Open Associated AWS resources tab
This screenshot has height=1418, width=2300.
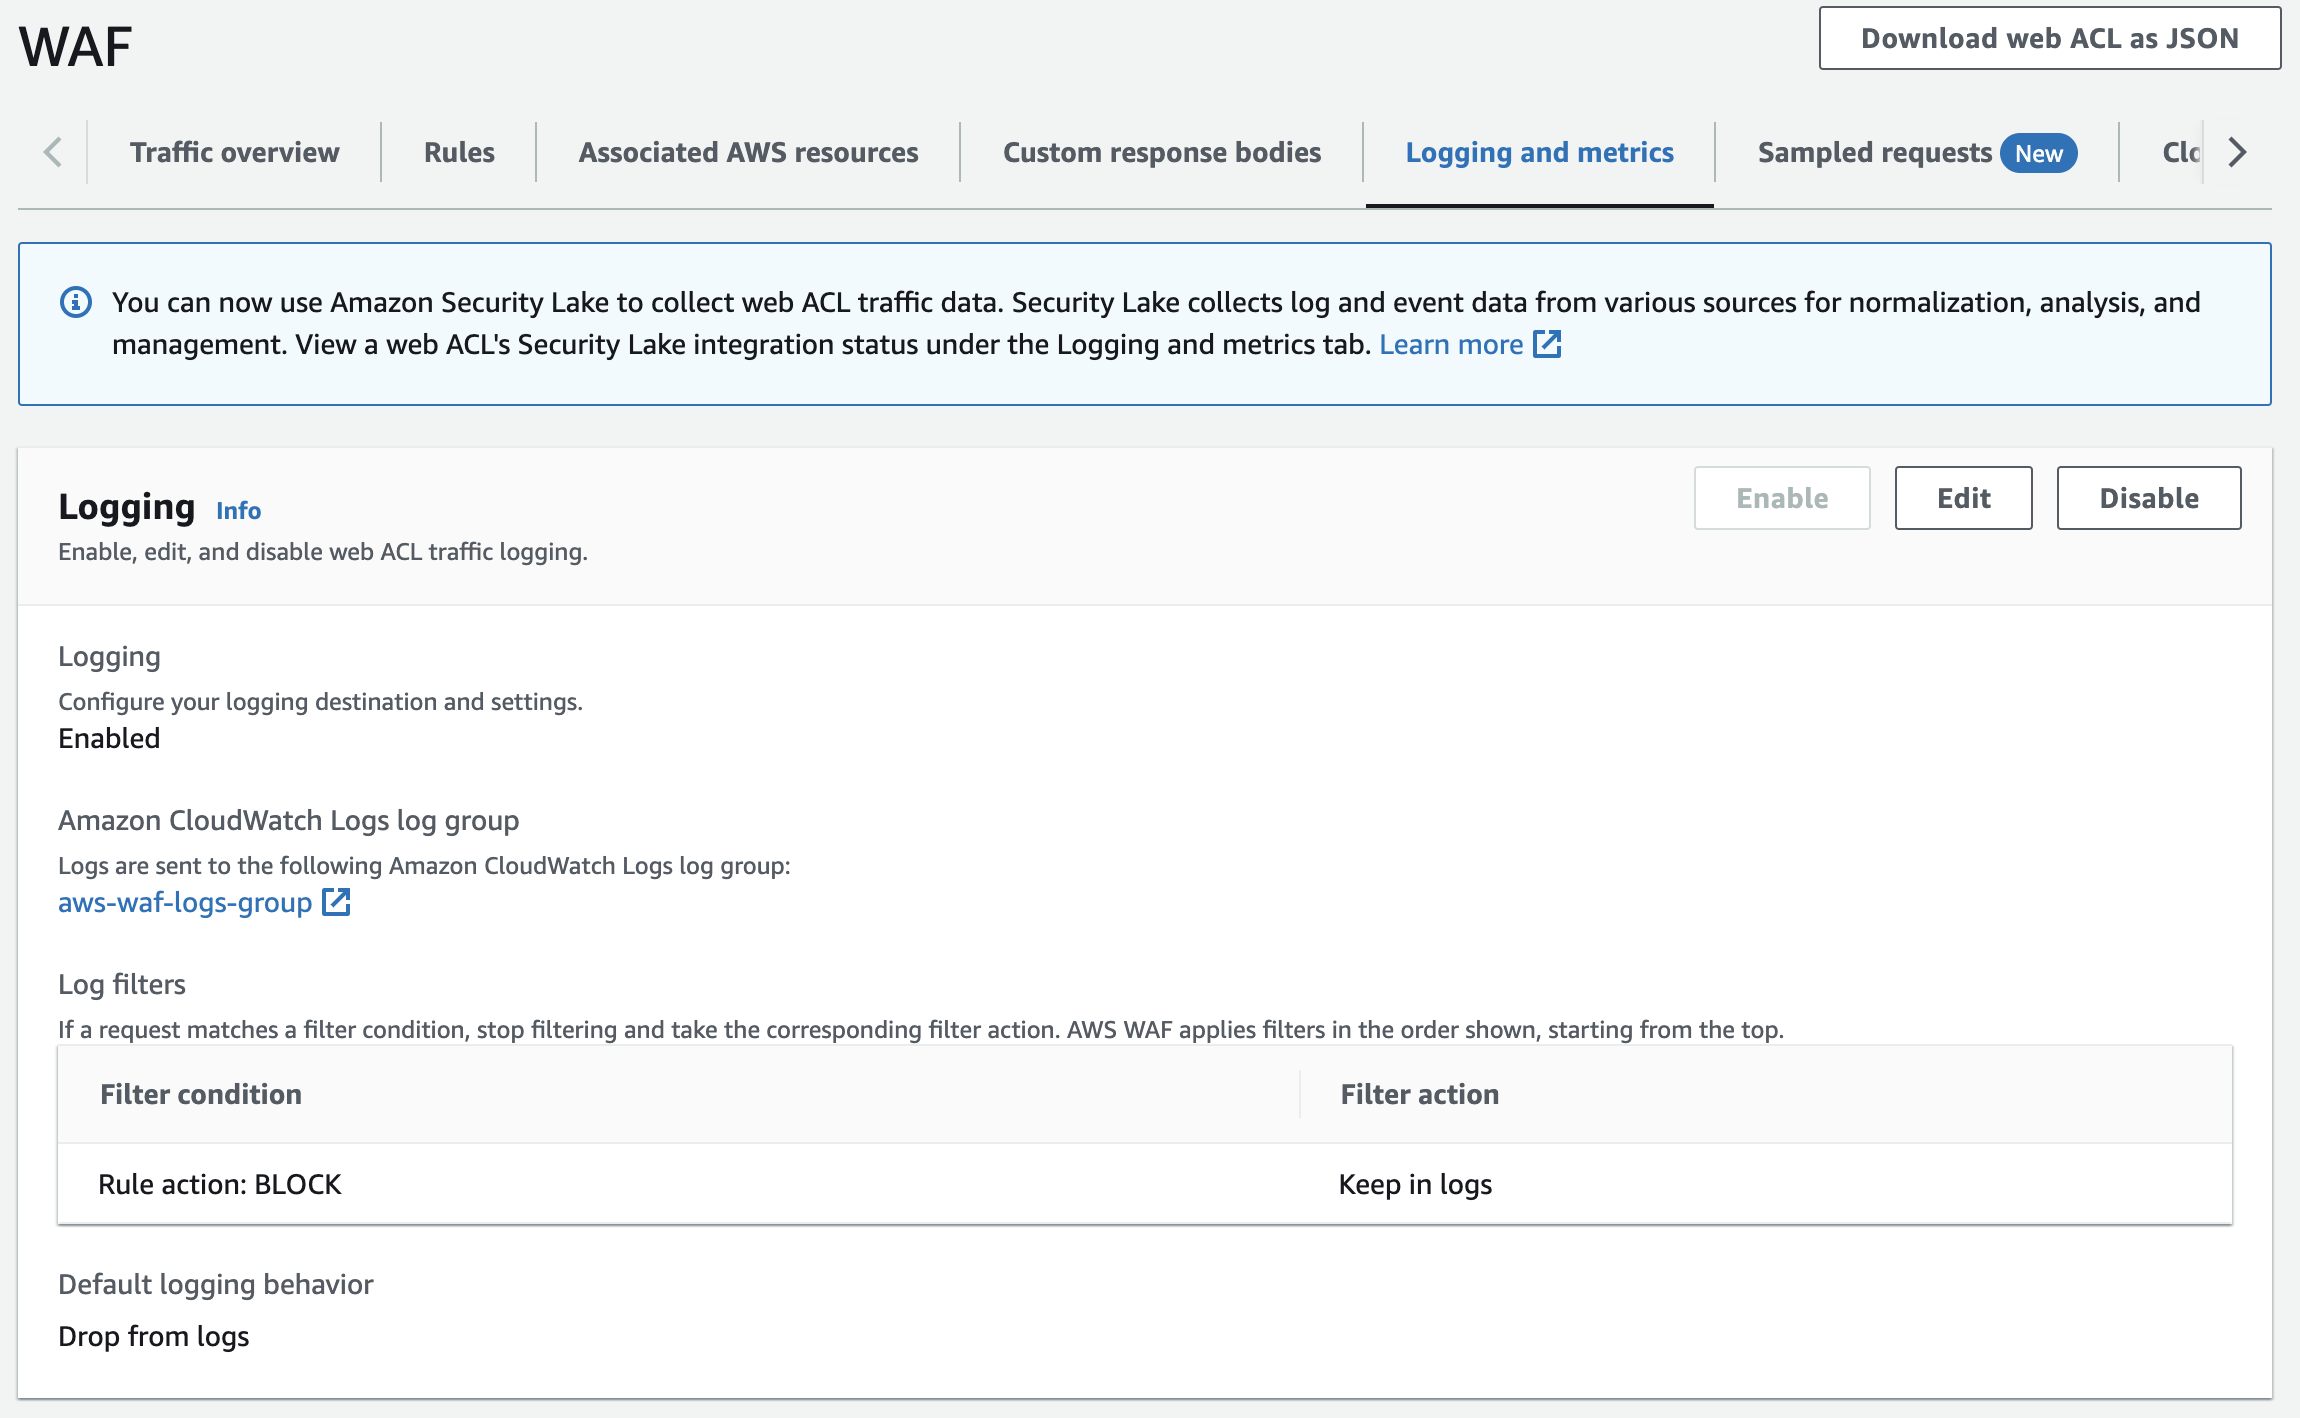[748, 153]
